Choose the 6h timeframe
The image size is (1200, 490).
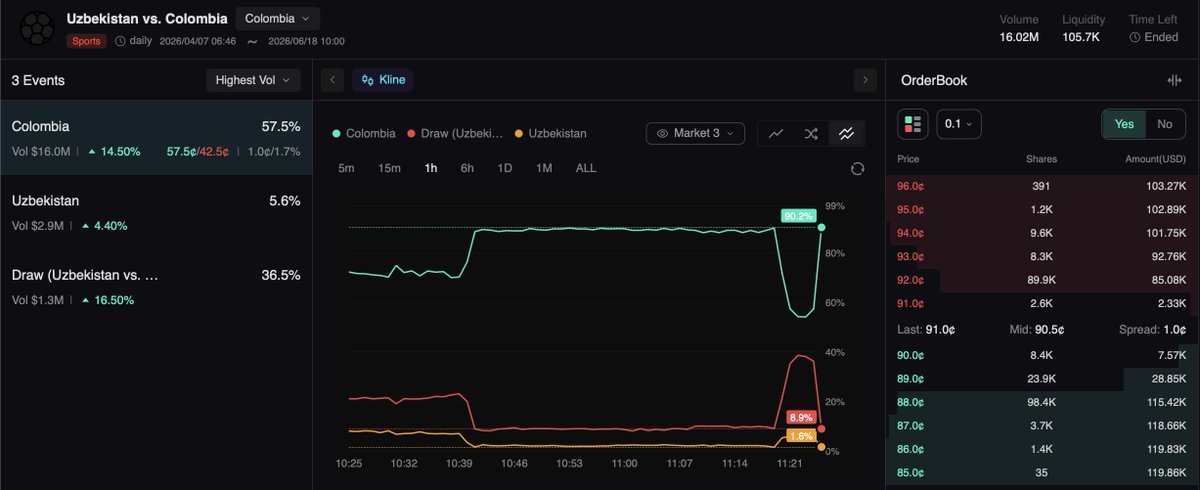(467, 168)
